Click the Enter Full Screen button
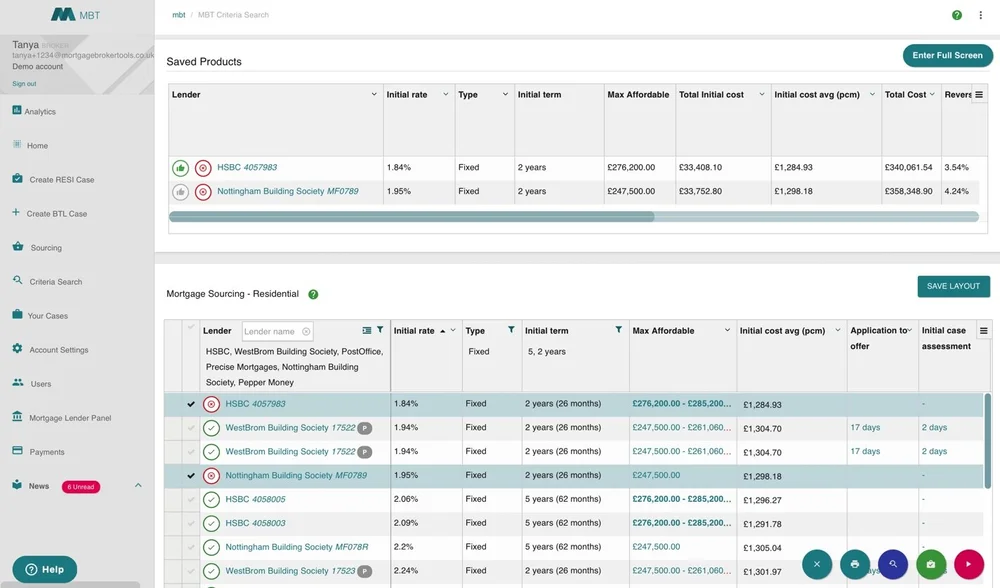The width and height of the screenshot is (1000, 588). click(947, 55)
